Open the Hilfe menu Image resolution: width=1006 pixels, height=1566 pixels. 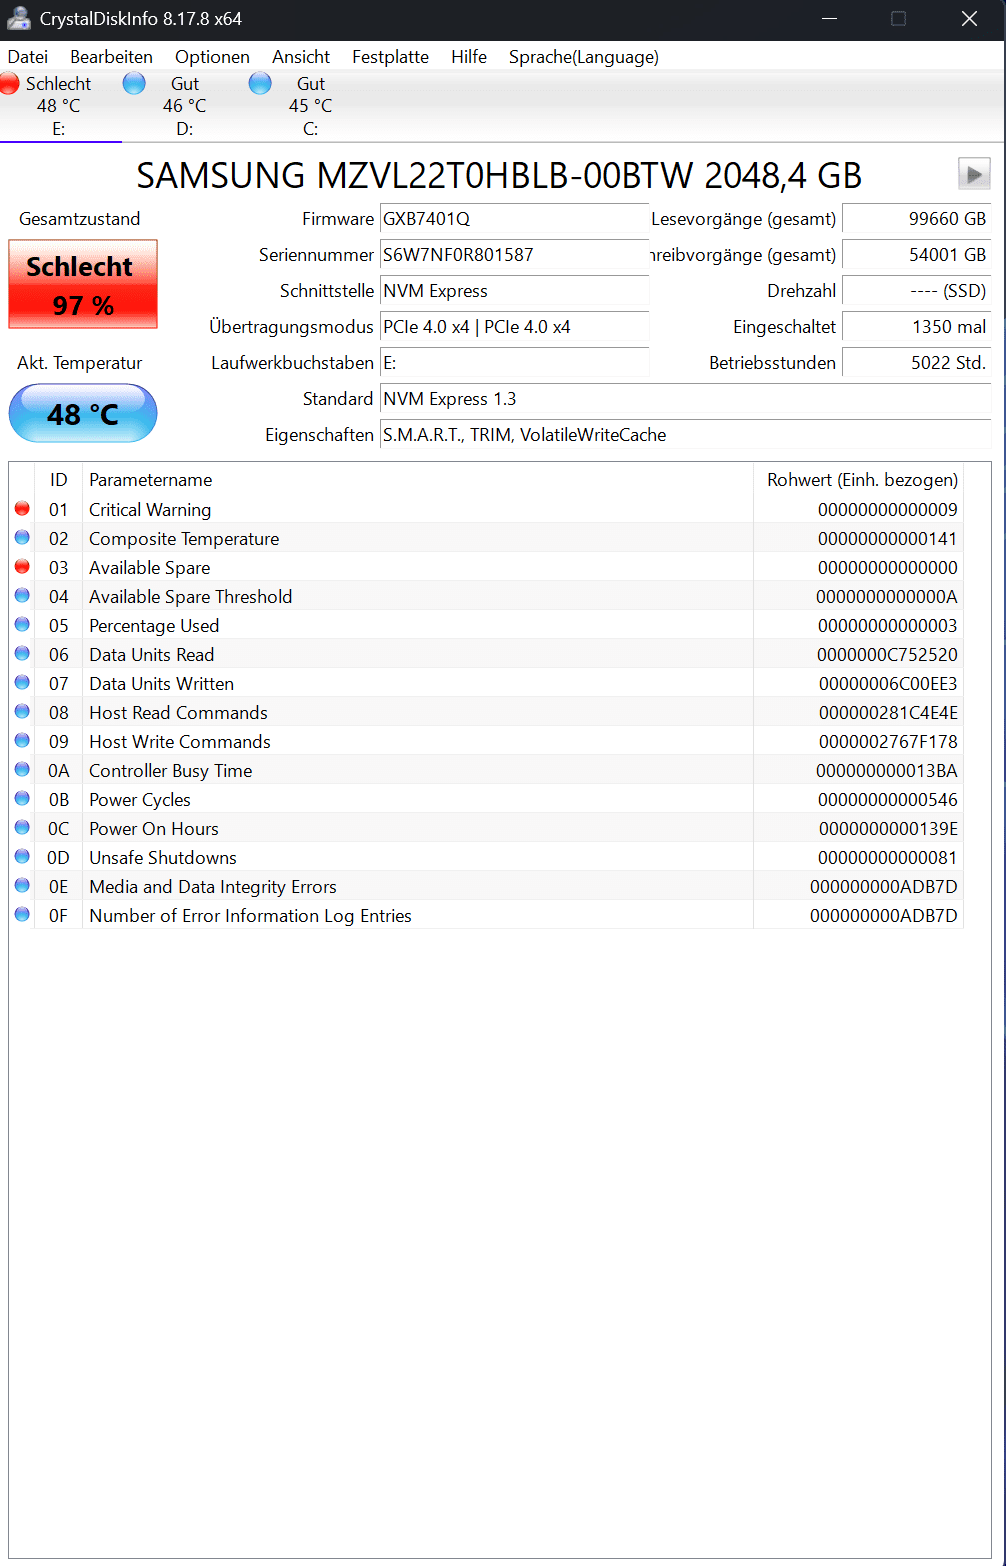click(469, 57)
